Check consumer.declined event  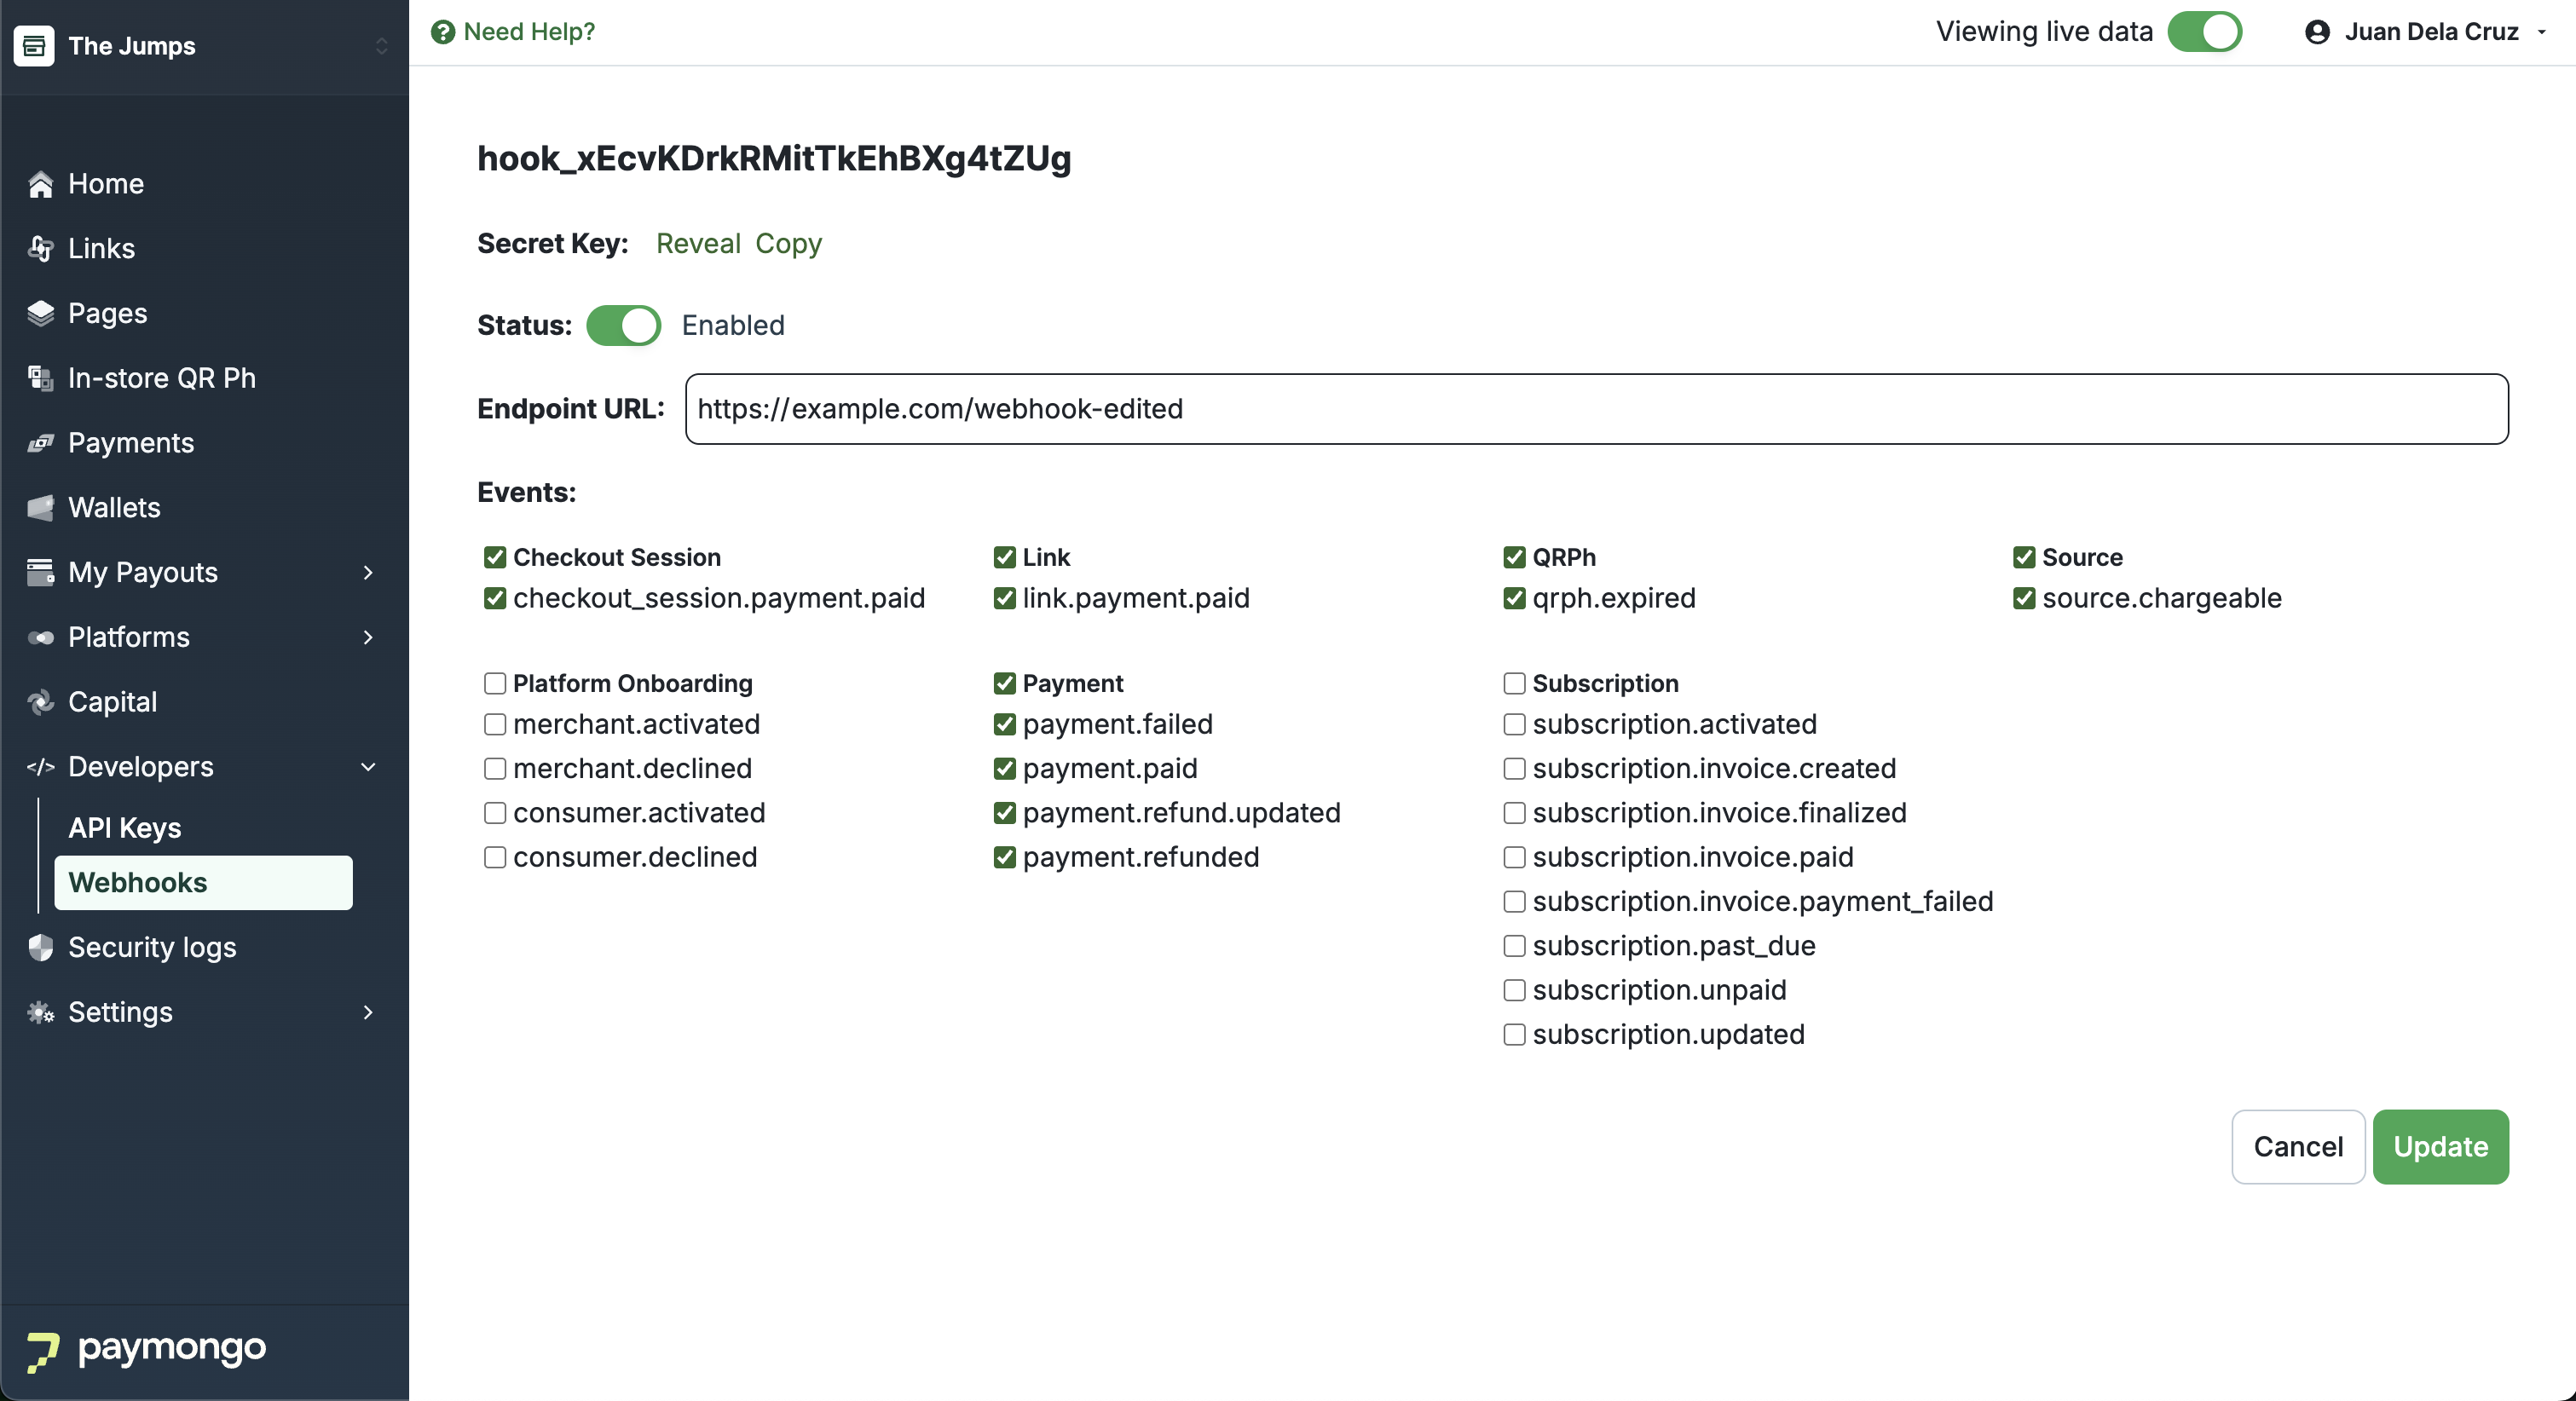(x=495, y=858)
